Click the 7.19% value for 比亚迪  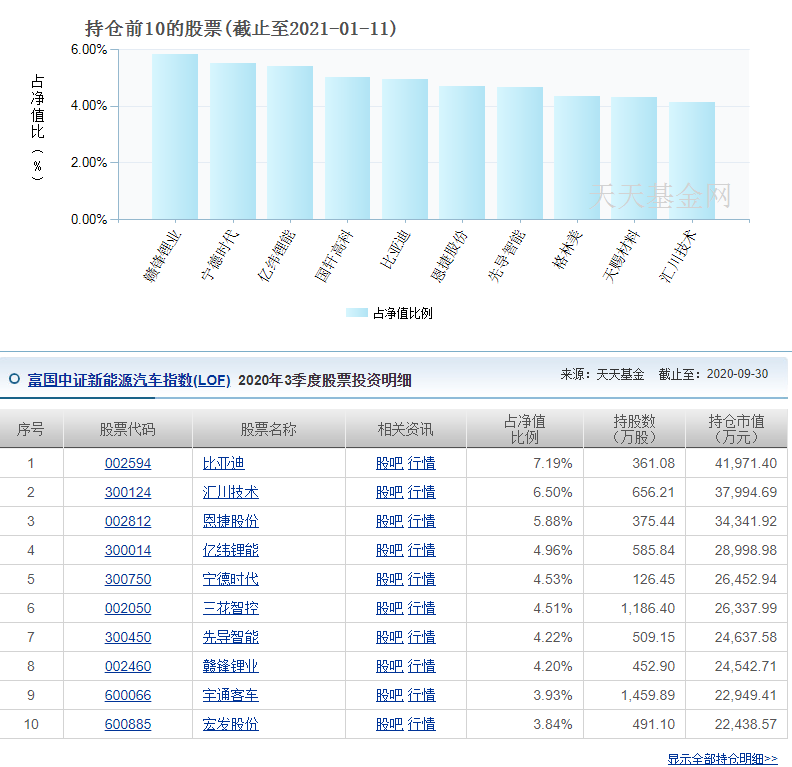click(x=553, y=463)
